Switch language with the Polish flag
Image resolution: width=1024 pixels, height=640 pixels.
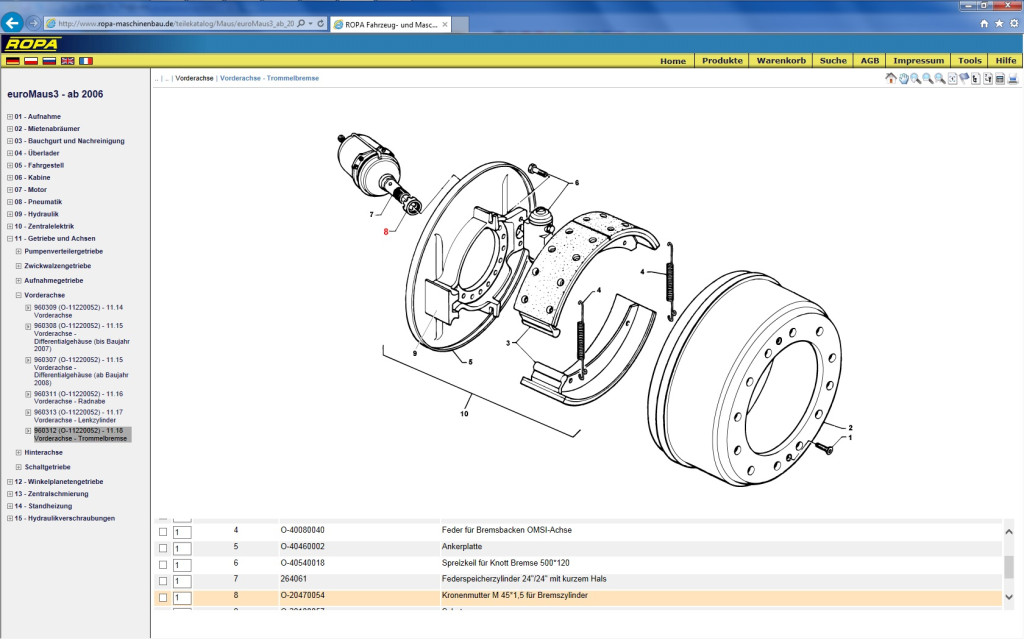coord(31,61)
